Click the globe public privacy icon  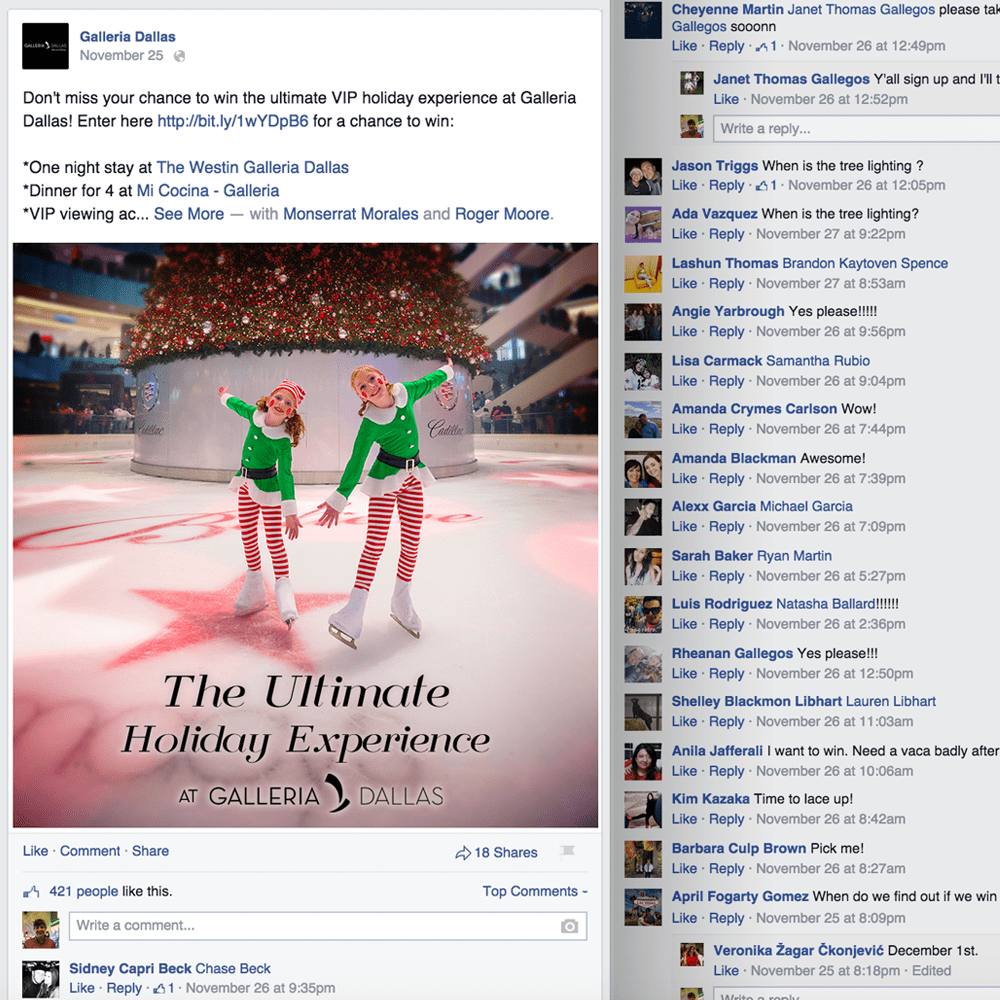coord(180,56)
